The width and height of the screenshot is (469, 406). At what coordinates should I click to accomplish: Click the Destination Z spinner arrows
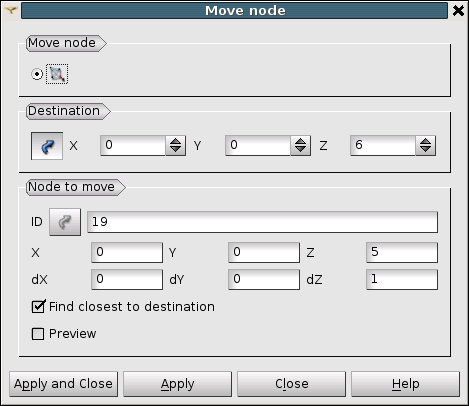426,145
